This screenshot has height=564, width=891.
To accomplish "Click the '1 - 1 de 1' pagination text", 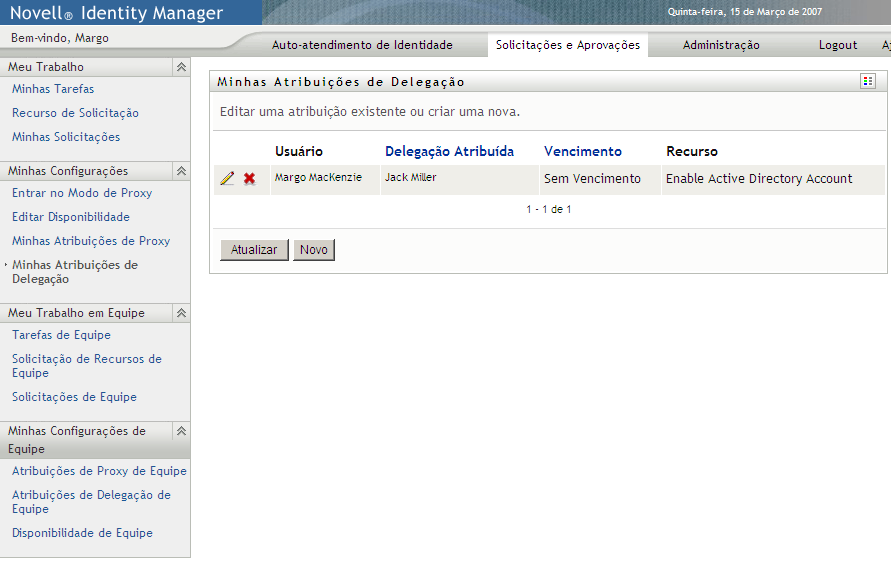I will coord(548,210).
